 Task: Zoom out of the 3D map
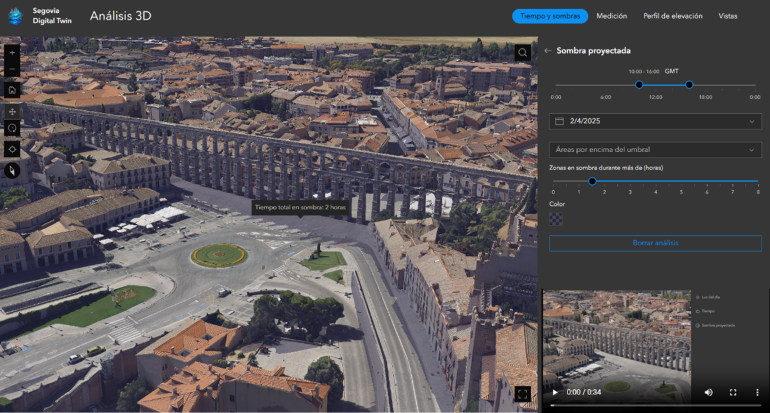coord(12,69)
